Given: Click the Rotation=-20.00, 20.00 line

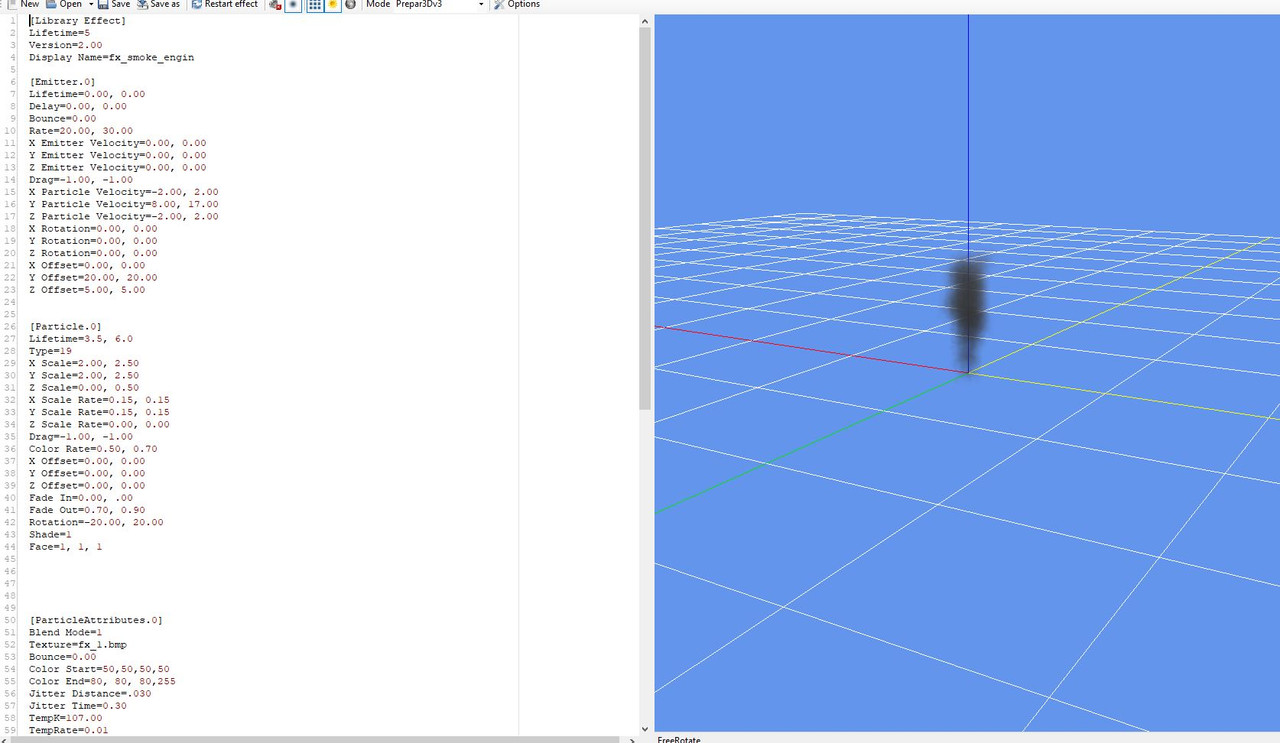Looking at the screenshot, I should click(x=96, y=522).
